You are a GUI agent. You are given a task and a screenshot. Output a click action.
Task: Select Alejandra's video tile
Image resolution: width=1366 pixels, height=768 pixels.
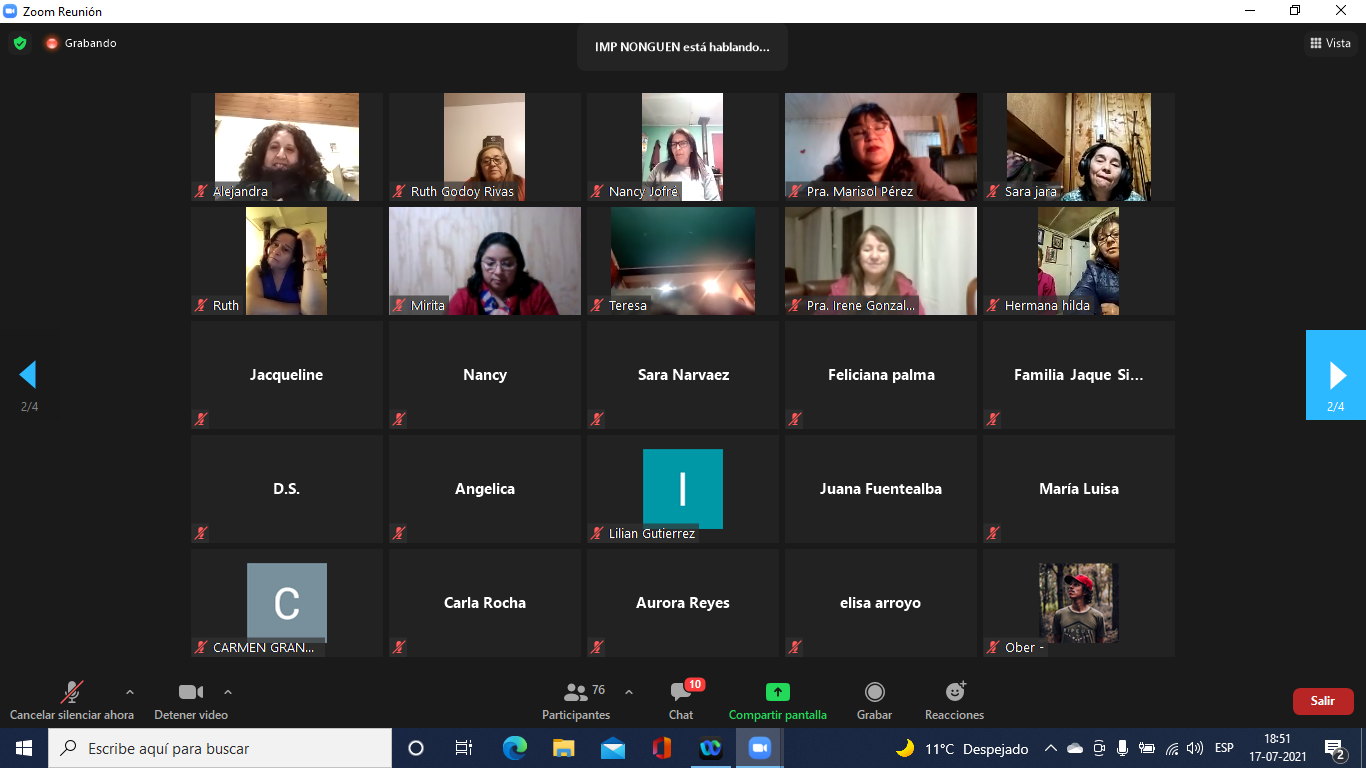tap(287, 147)
